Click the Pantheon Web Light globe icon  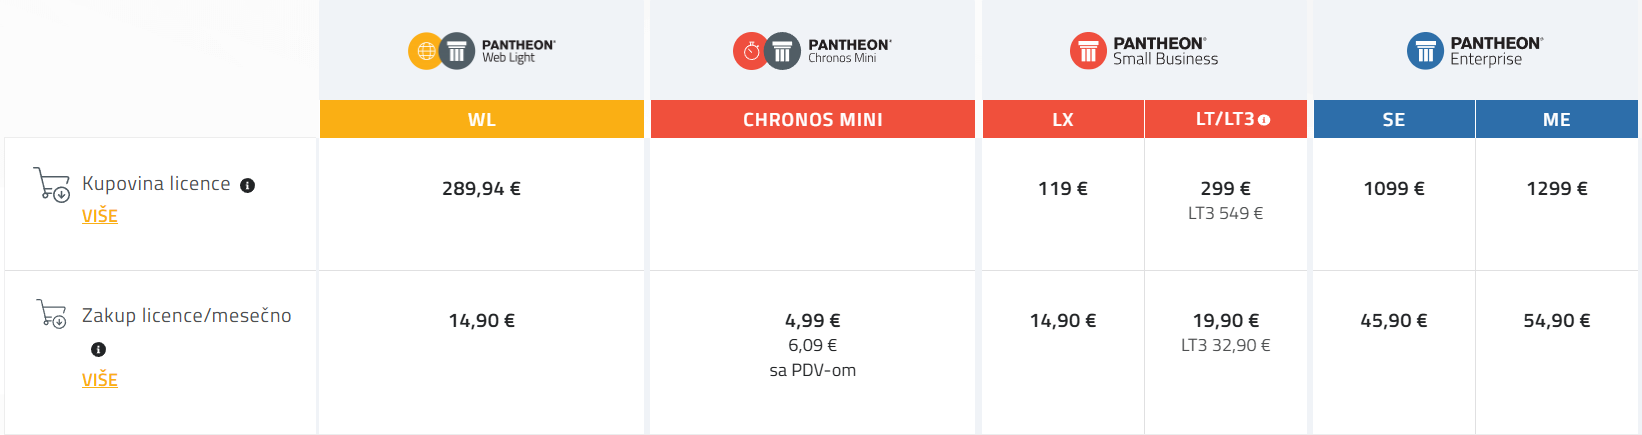pyautogui.click(x=425, y=51)
